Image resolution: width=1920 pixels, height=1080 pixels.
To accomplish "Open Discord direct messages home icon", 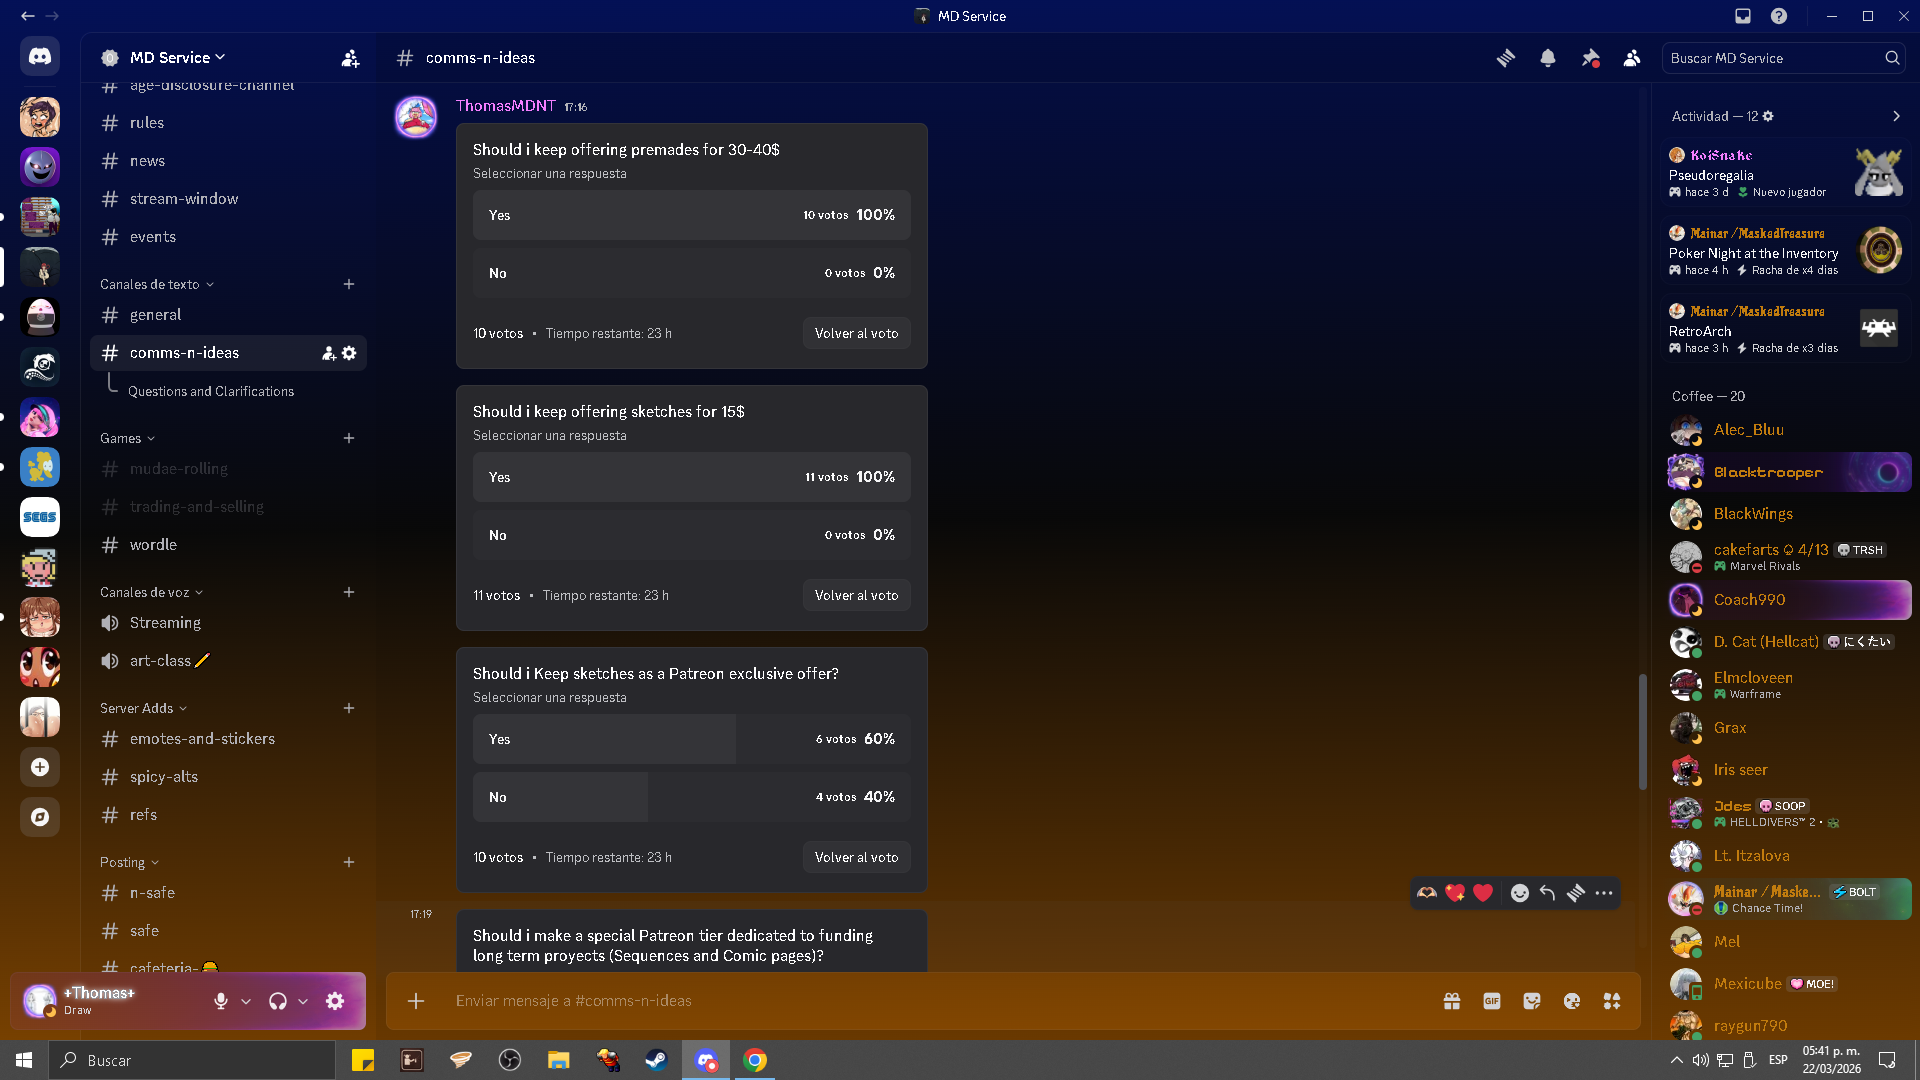I will tap(40, 57).
